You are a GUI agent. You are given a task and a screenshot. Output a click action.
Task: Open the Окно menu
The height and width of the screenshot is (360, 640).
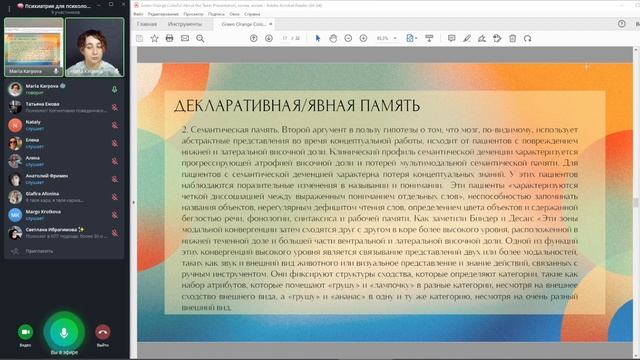[x=235, y=14]
